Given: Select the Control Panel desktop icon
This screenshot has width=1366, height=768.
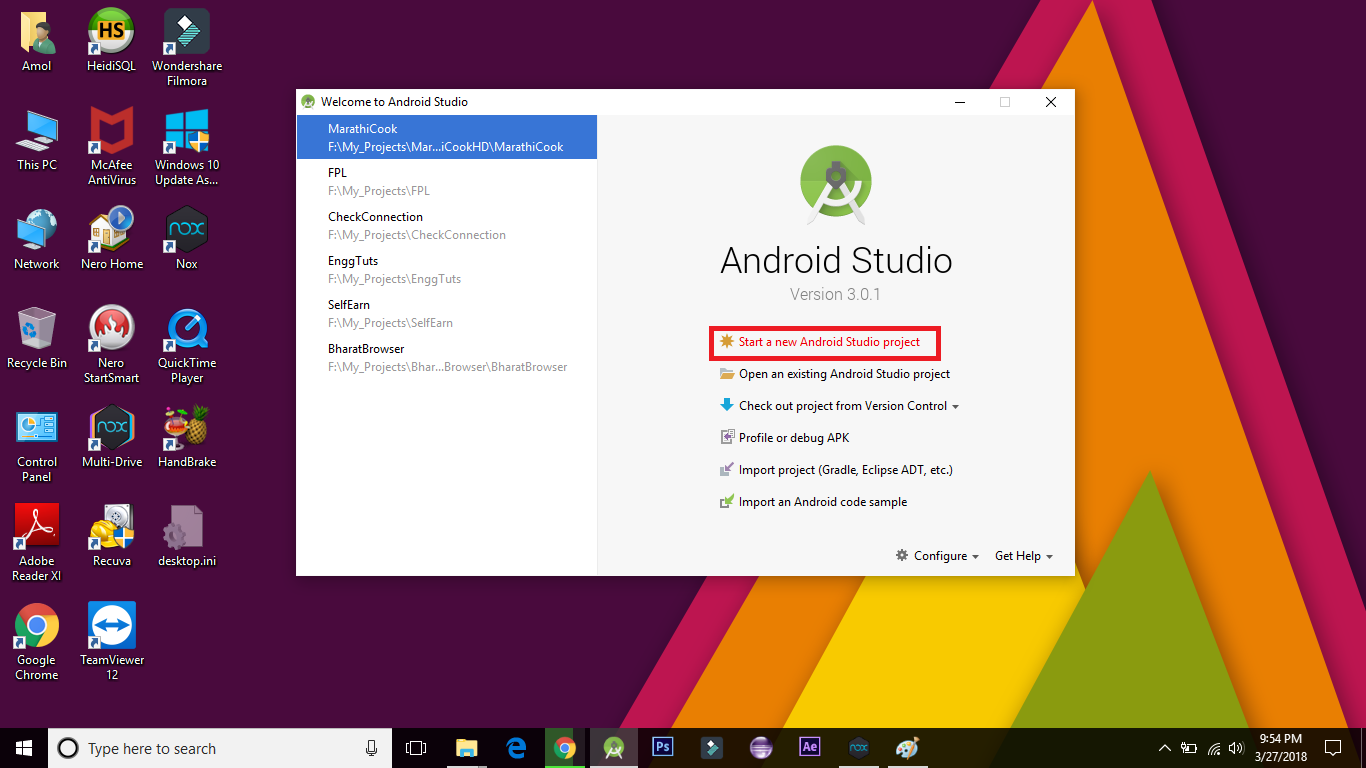Looking at the screenshot, I should [x=37, y=444].
